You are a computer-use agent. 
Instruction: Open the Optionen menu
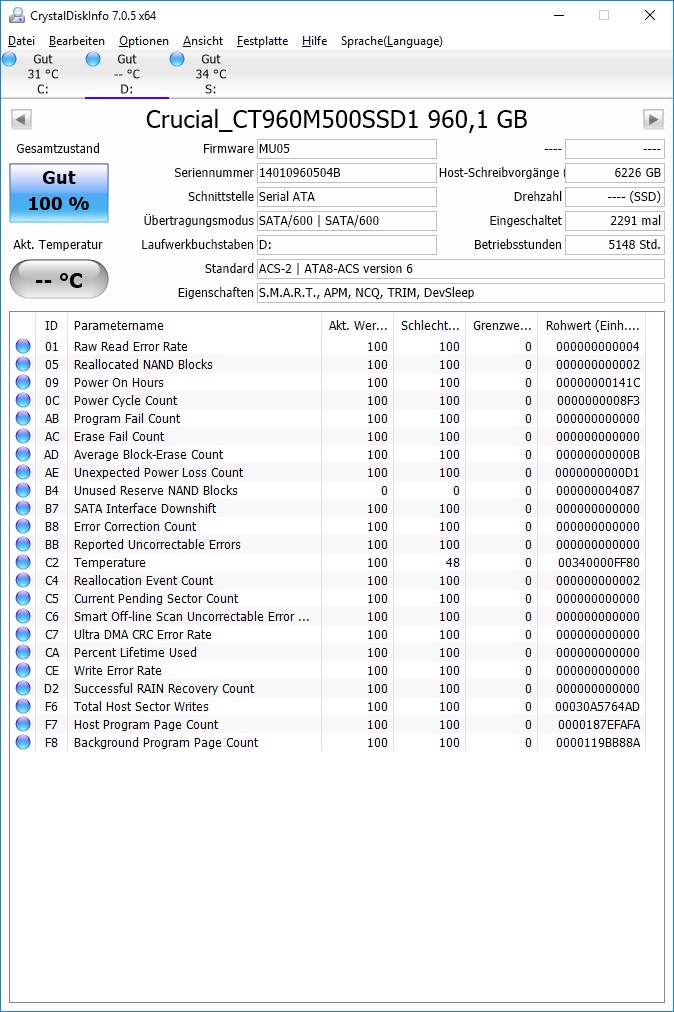click(x=144, y=41)
